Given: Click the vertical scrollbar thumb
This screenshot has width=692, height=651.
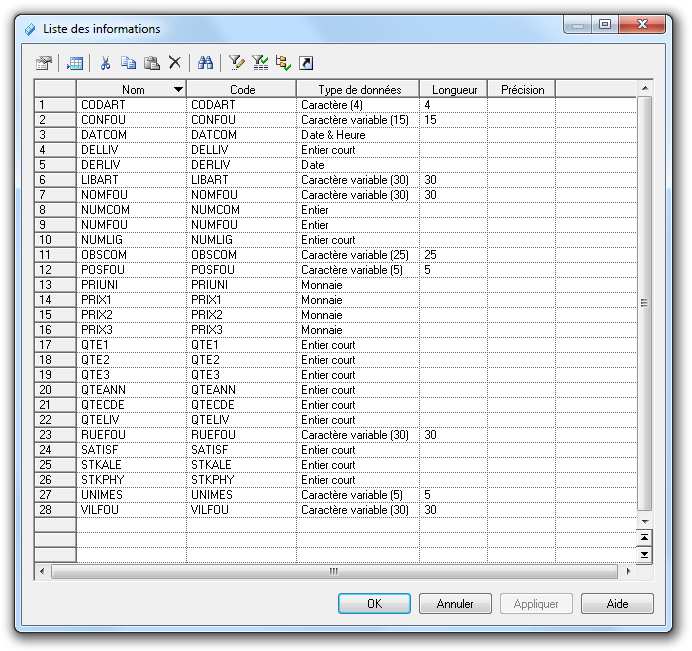Looking at the screenshot, I should (644, 303).
